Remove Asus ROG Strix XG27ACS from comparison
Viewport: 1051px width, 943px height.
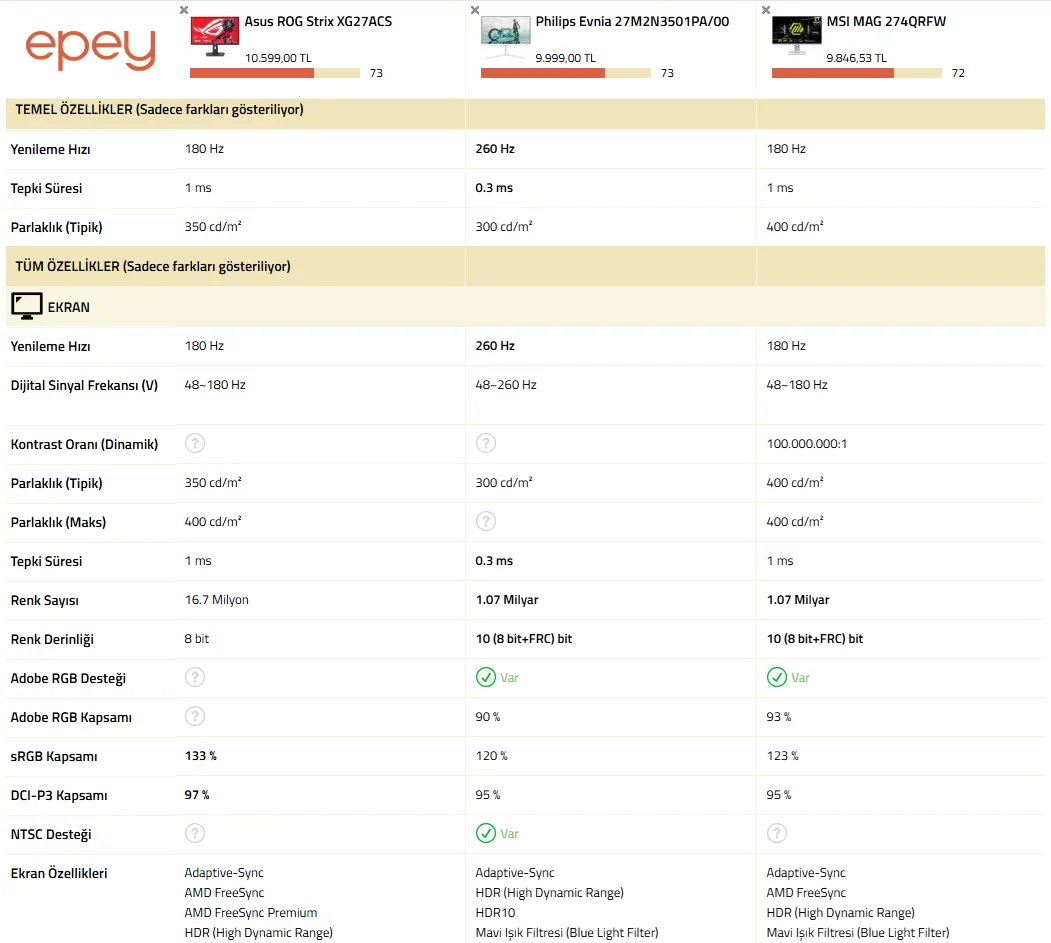[x=184, y=10]
